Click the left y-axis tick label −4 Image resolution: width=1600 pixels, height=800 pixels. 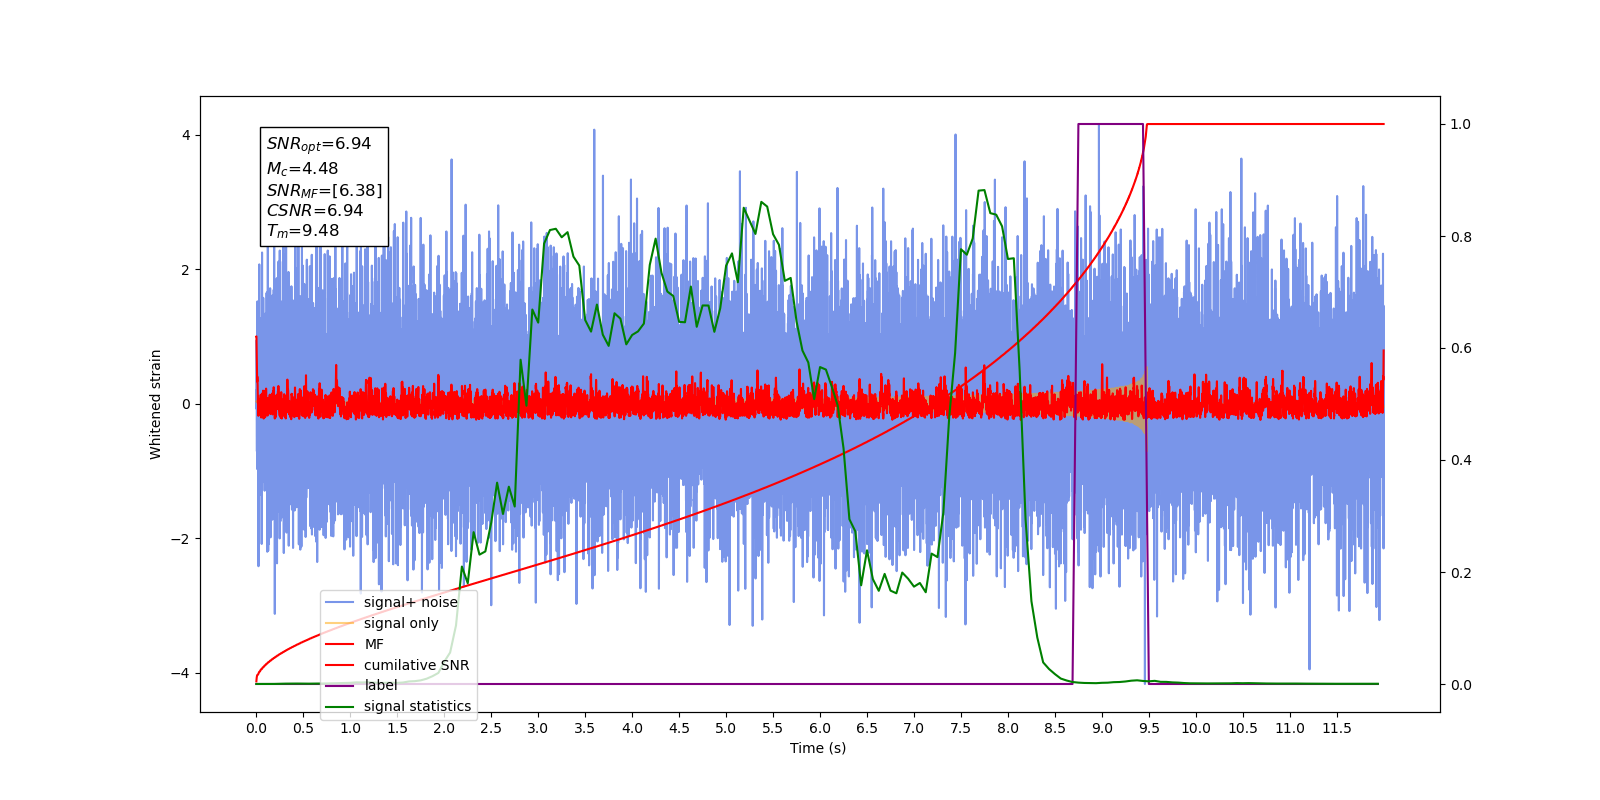181,673
